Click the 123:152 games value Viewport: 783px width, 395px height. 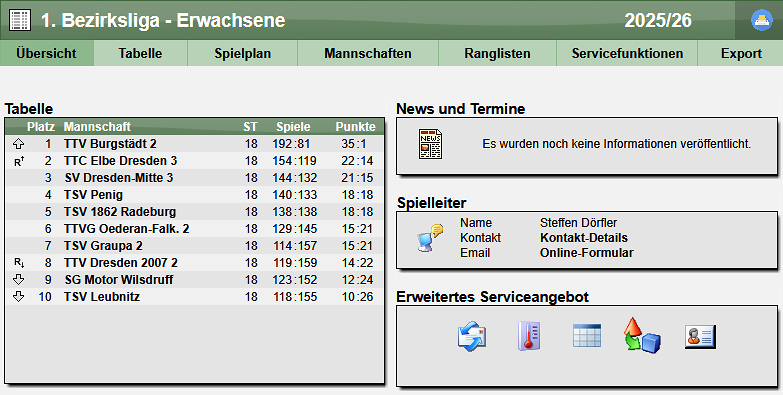coord(295,280)
